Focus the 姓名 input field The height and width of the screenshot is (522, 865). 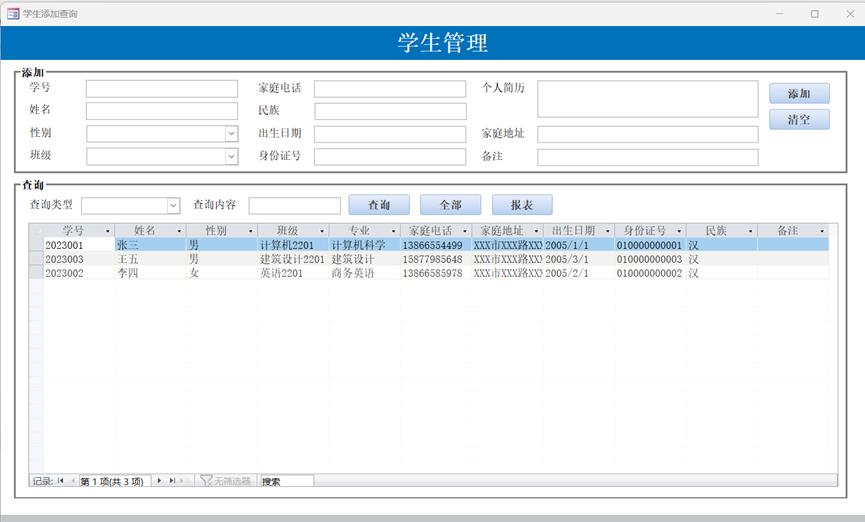[x=162, y=111]
